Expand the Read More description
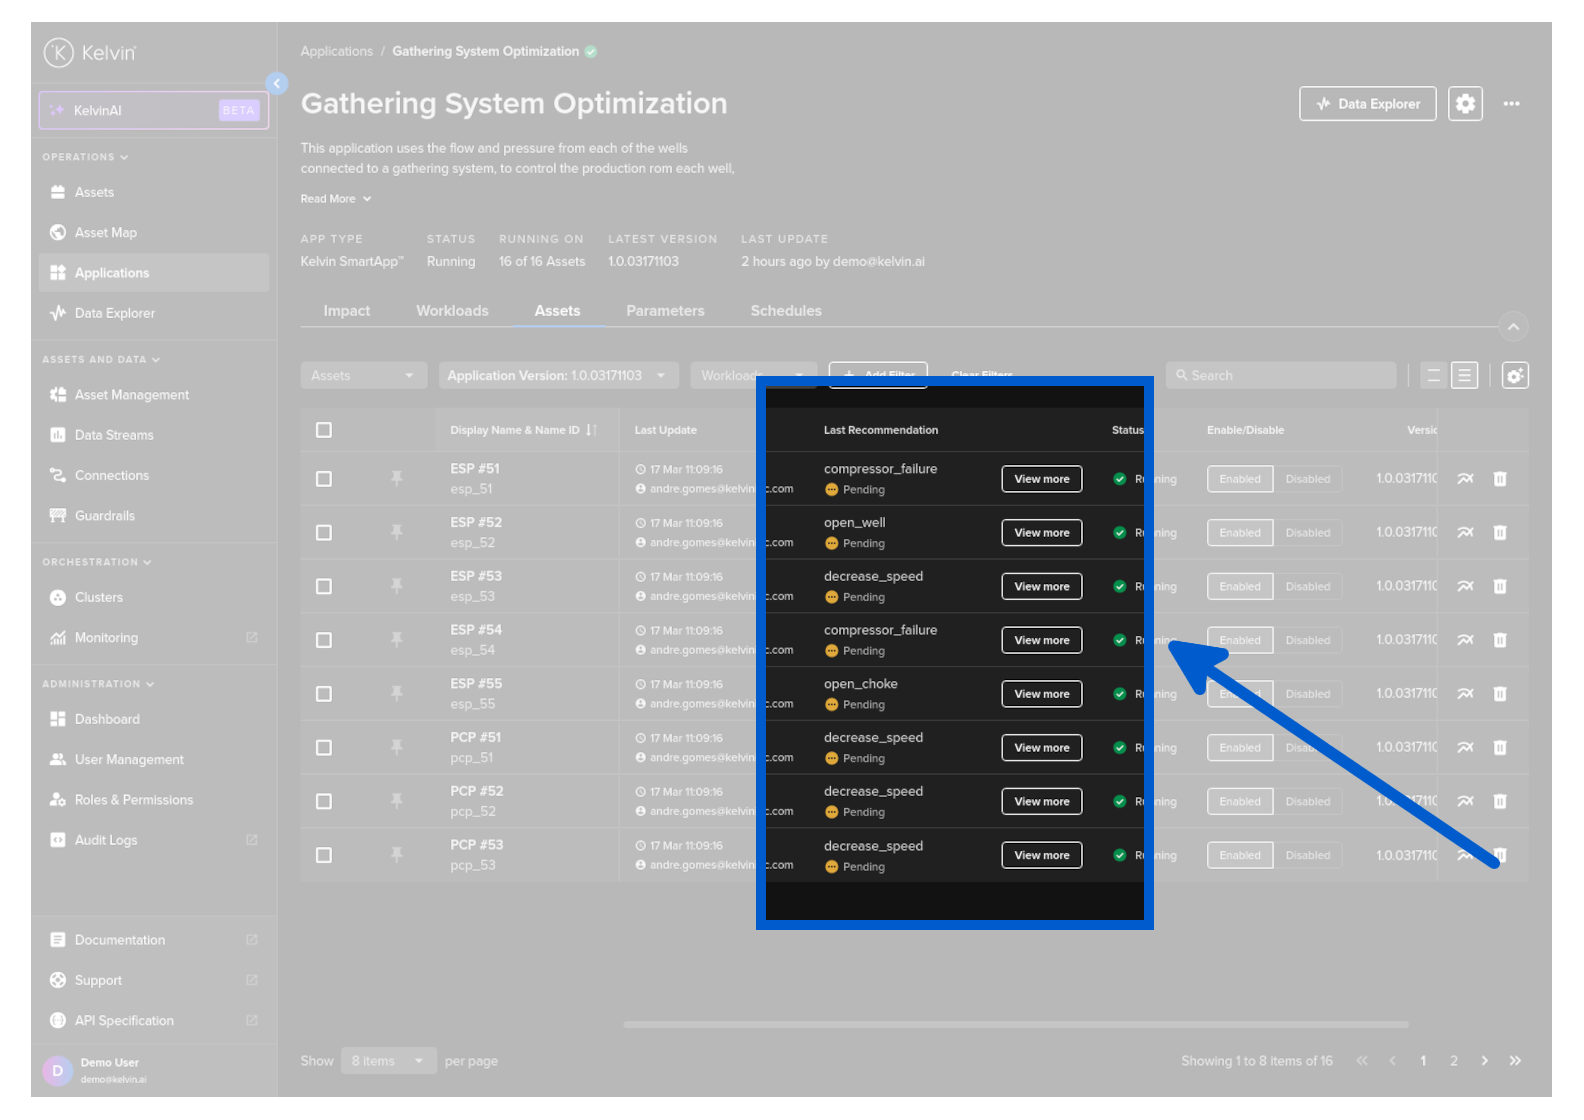Screen dimensions: 1584x1120 click(x=336, y=199)
